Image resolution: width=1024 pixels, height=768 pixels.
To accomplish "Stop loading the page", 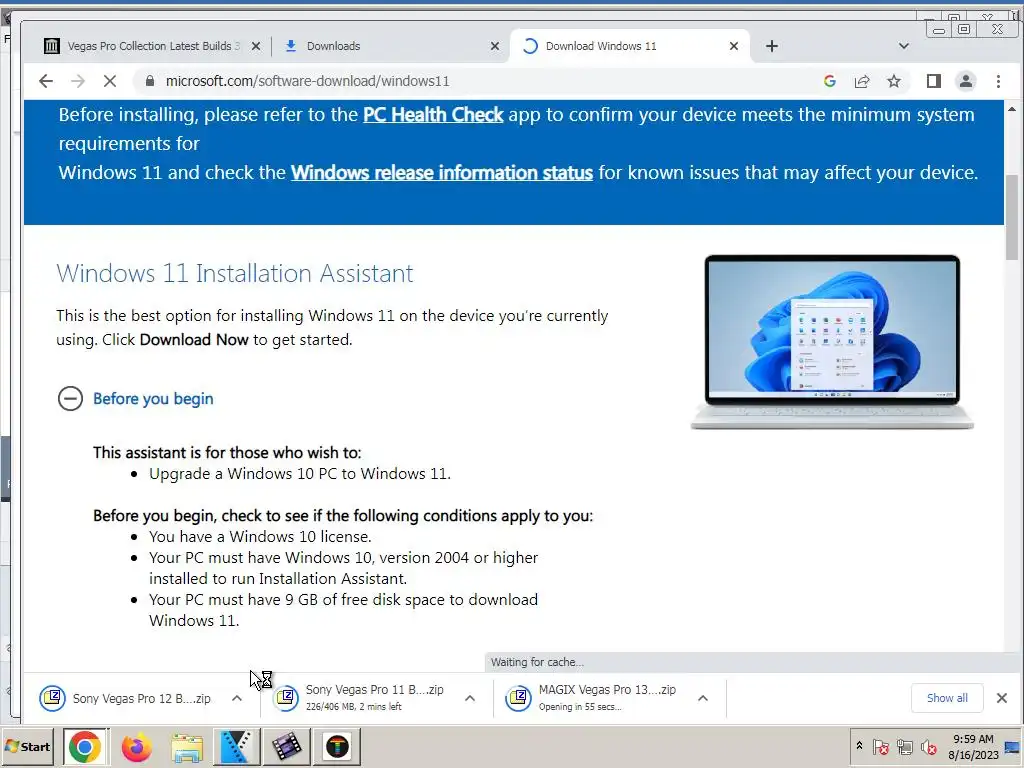I will tap(110, 81).
